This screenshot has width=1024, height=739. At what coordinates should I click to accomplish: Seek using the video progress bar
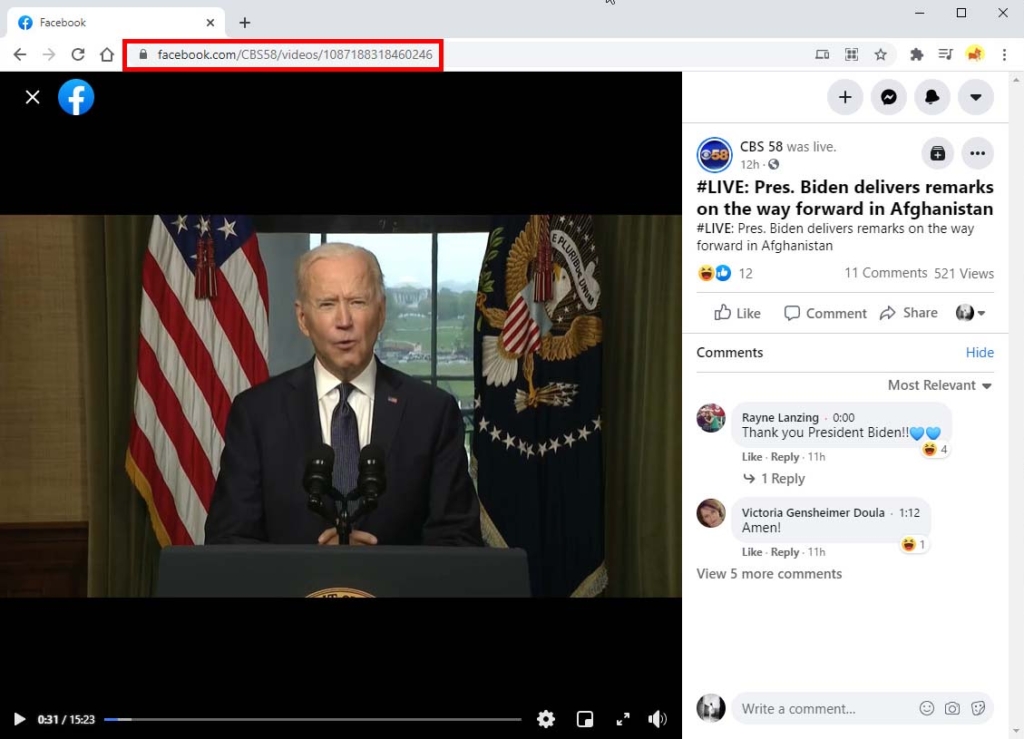(310, 718)
